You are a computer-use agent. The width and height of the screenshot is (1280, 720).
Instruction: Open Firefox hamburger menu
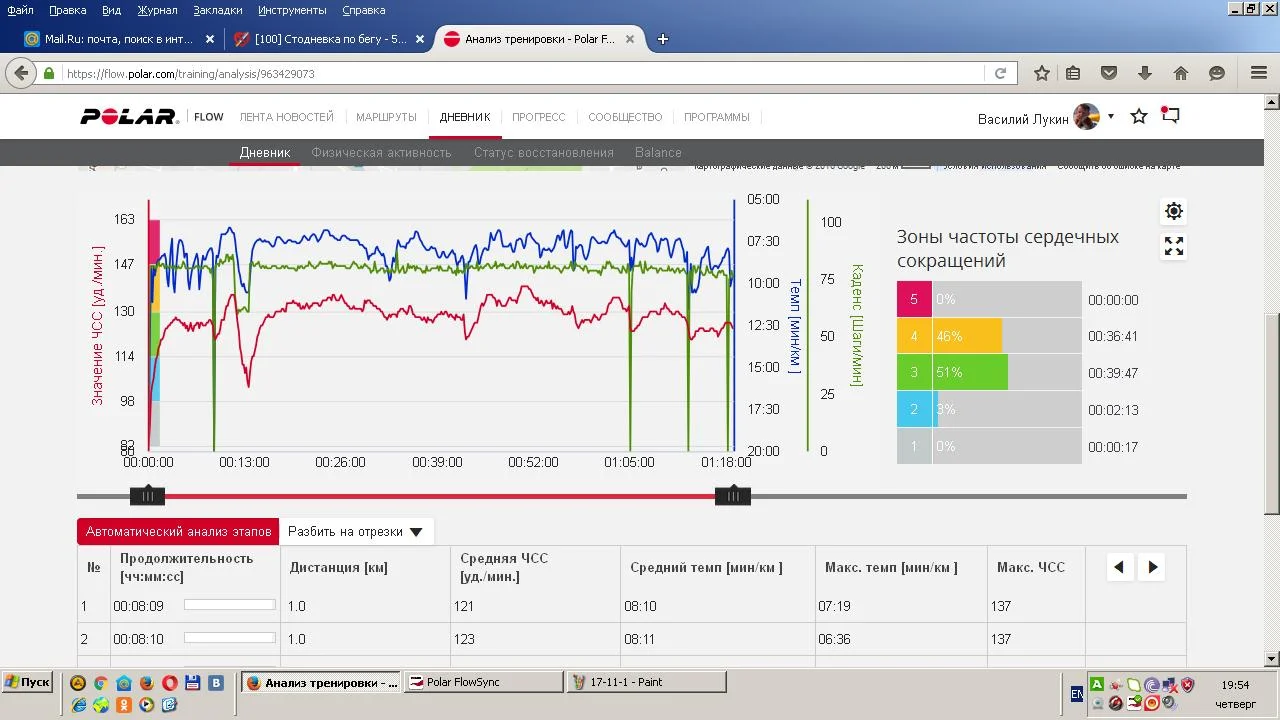tap(1259, 73)
